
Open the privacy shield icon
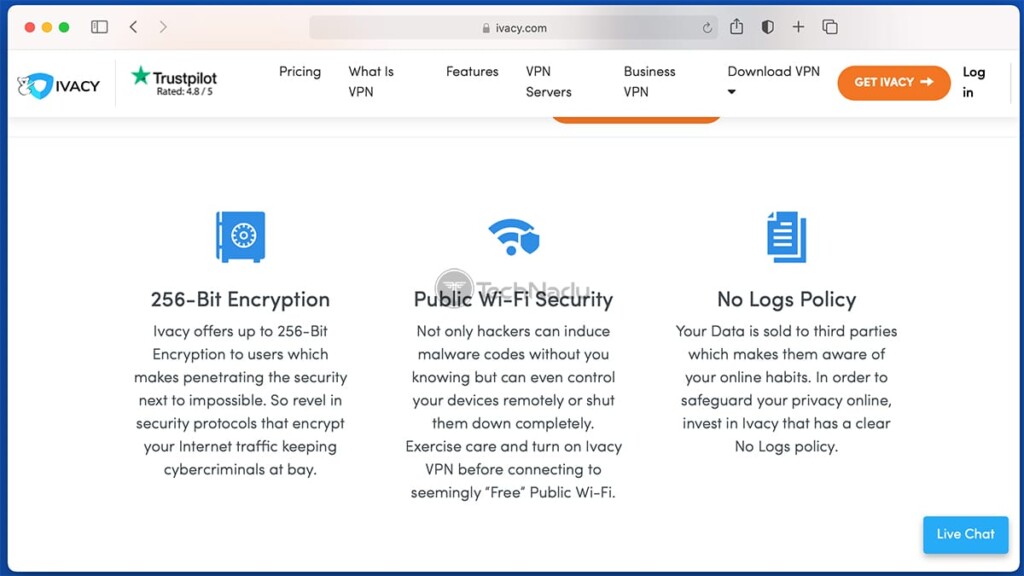pyautogui.click(x=767, y=27)
